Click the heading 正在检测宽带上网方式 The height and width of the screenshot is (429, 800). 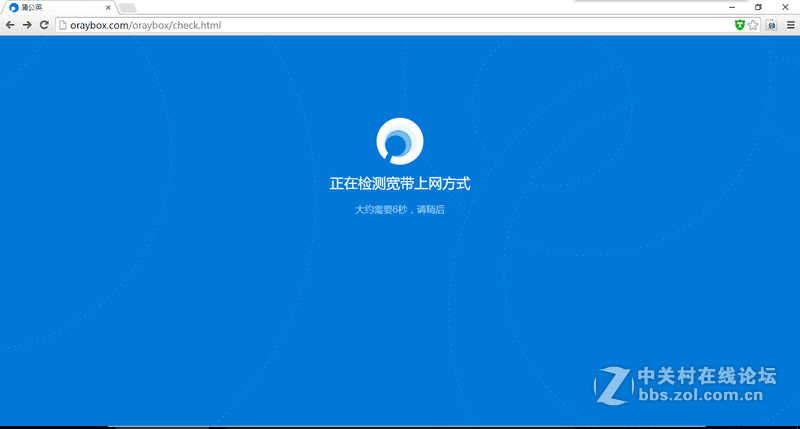399,184
